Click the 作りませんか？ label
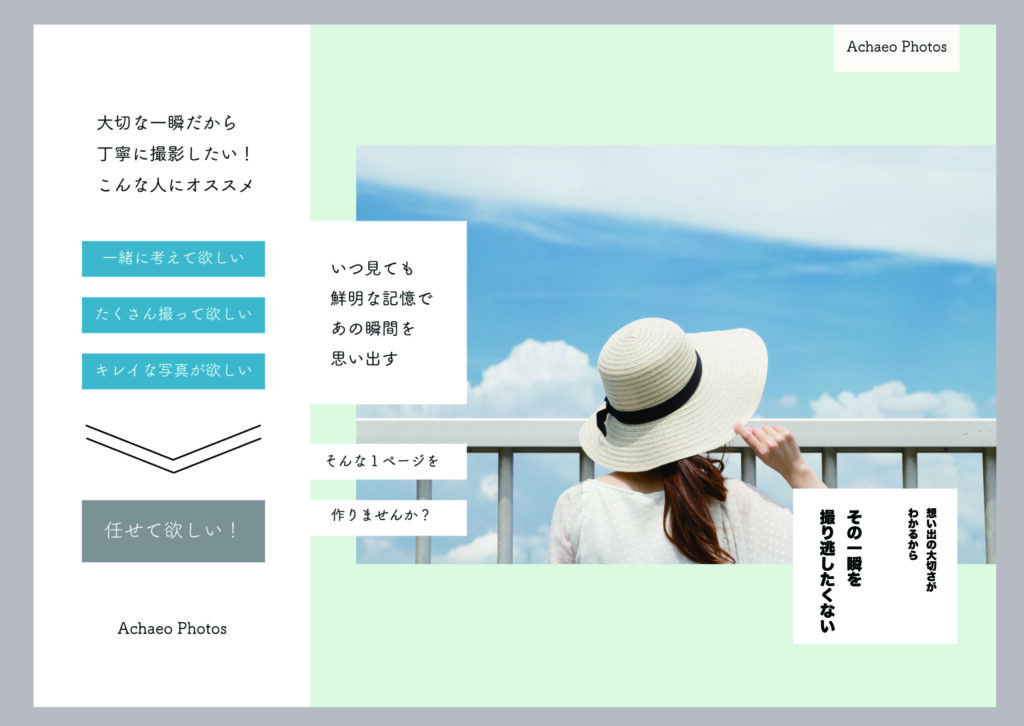1024x726 pixels. tap(387, 517)
